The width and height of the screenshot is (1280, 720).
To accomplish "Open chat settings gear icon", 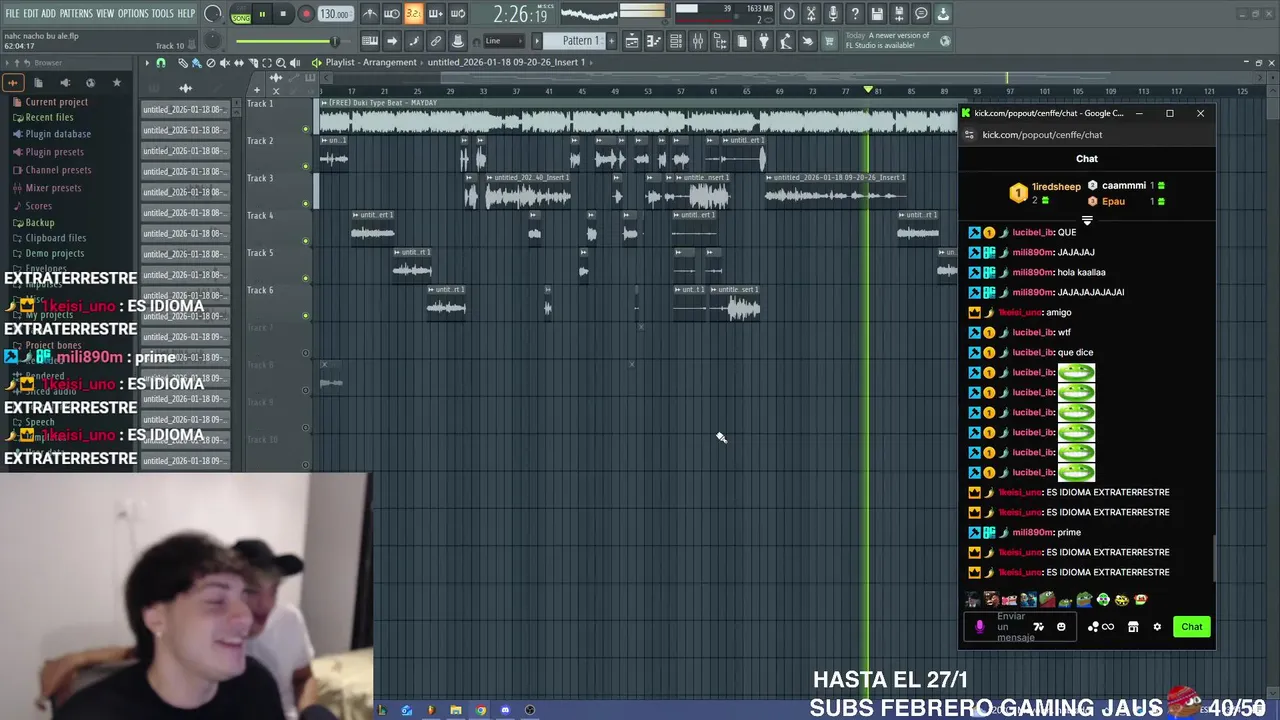I will pyautogui.click(x=1157, y=627).
